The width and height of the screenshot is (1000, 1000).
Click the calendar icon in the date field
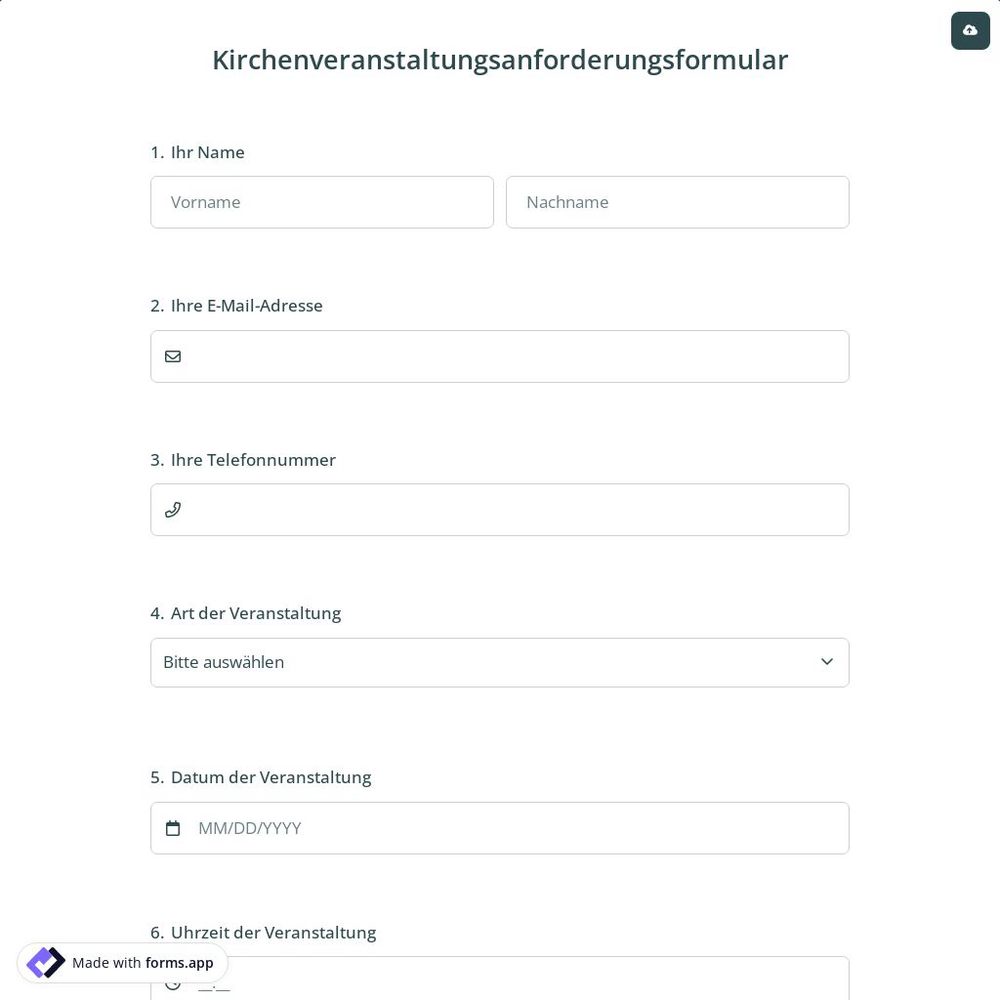point(173,828)
